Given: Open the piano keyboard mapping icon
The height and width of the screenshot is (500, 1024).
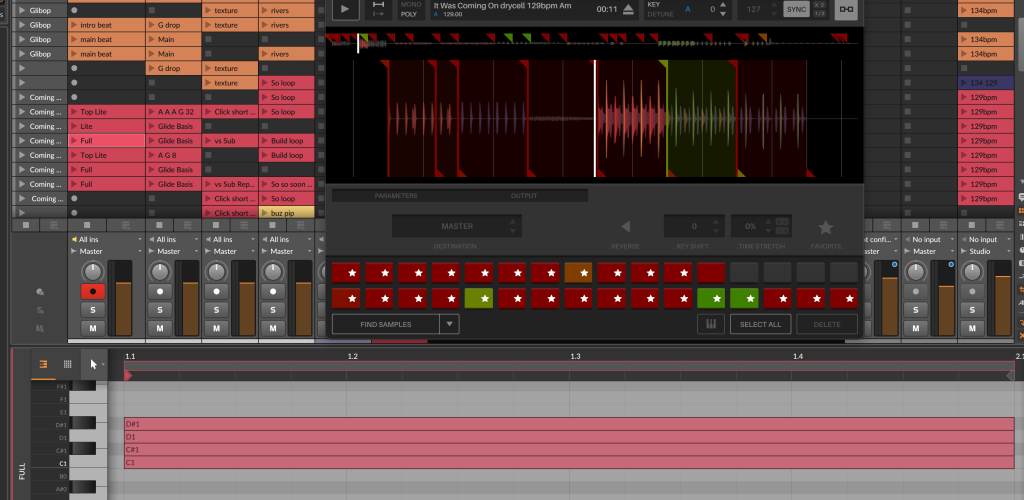Looking at the screenshot, I should [710, 324].
